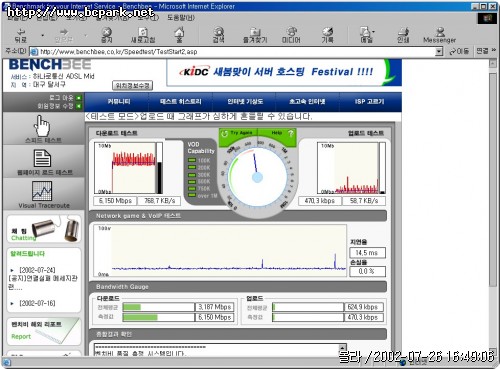Open the 벤치비 해외 리포트 Report banner

pos(44,331)
